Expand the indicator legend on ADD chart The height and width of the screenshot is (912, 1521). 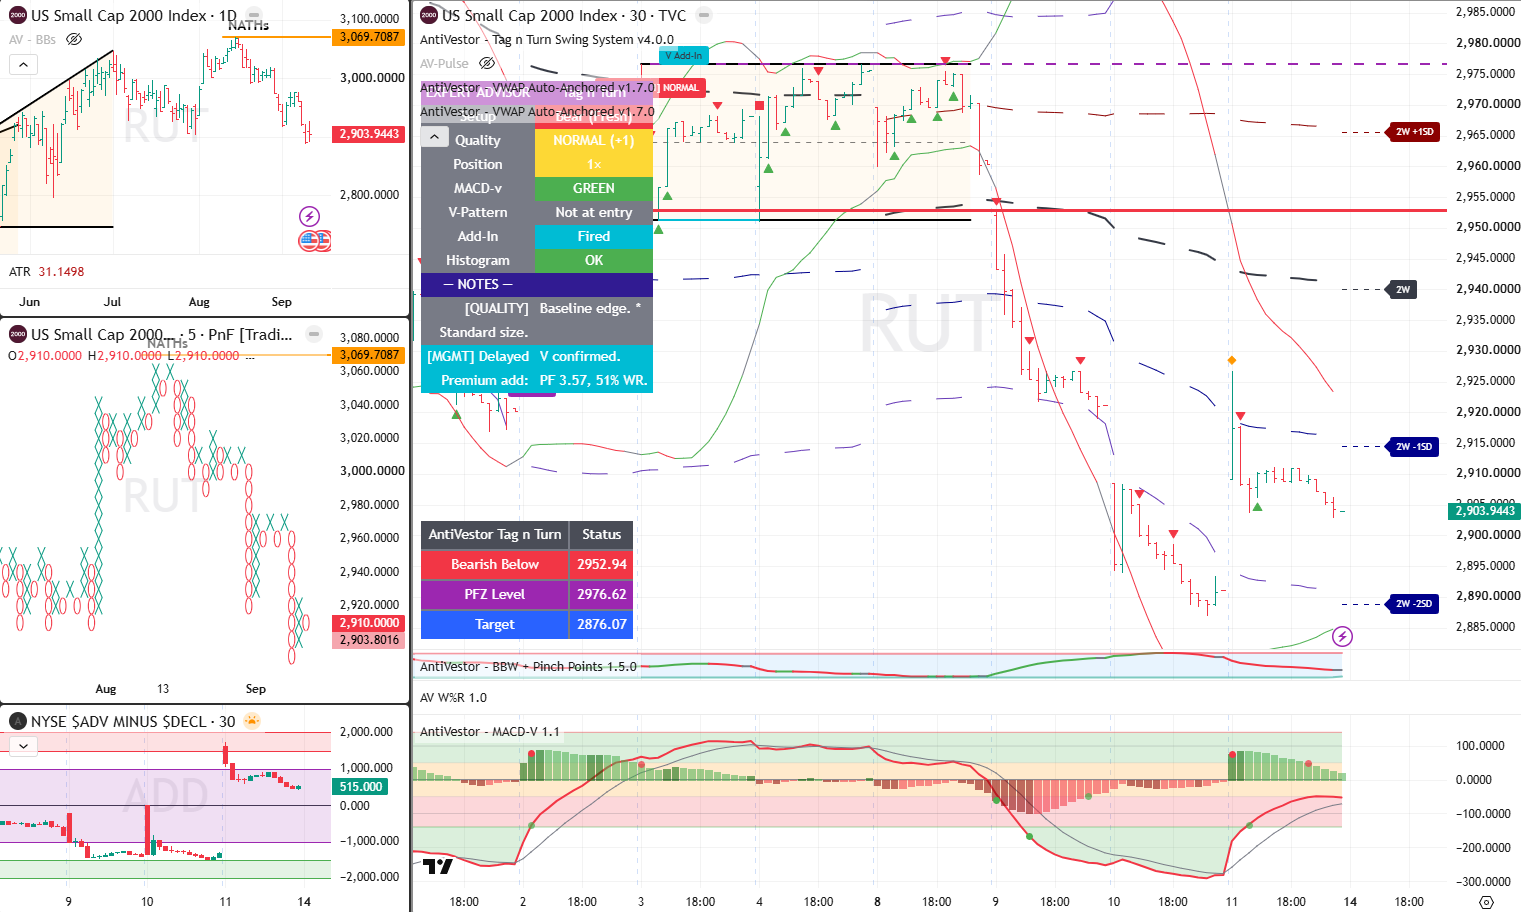pyautogui.click(x=23, y=746)
